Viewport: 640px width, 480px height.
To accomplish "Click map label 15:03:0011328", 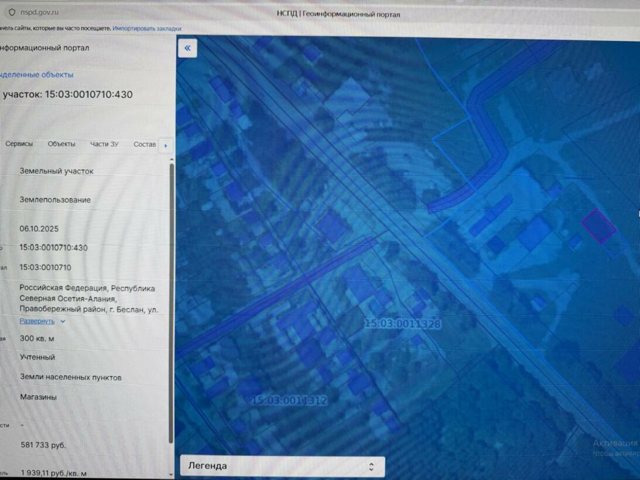I will 402,324.
